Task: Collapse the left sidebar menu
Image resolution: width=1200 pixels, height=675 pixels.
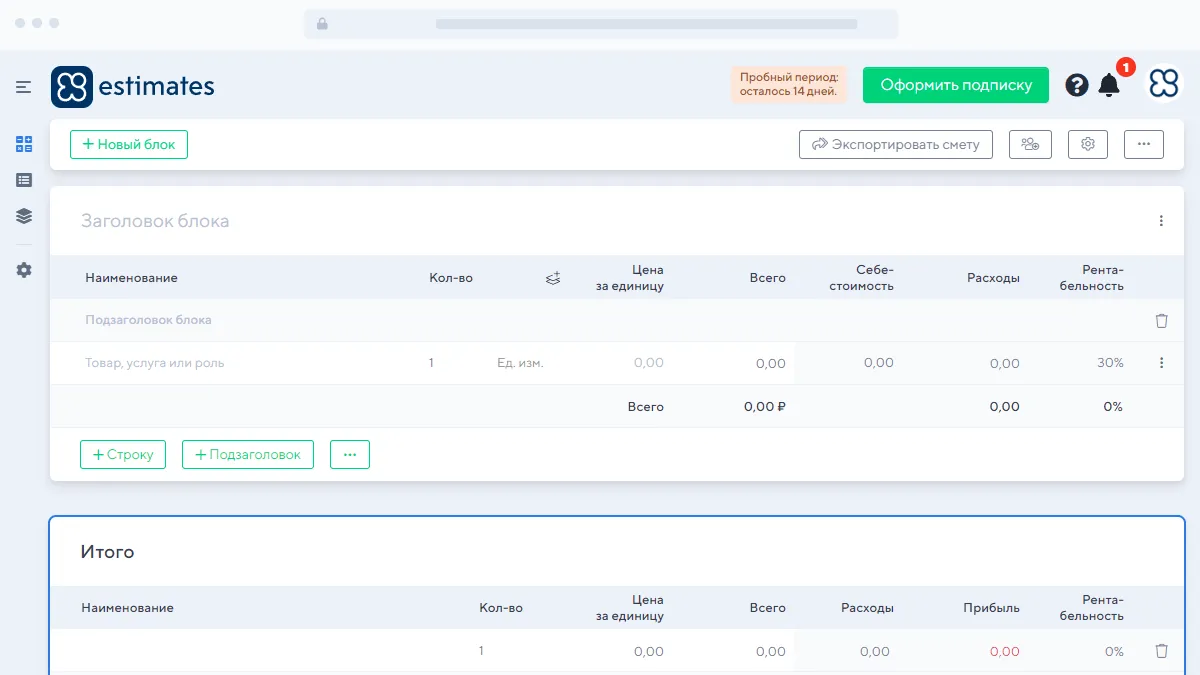Action: [x=24, y=87]
